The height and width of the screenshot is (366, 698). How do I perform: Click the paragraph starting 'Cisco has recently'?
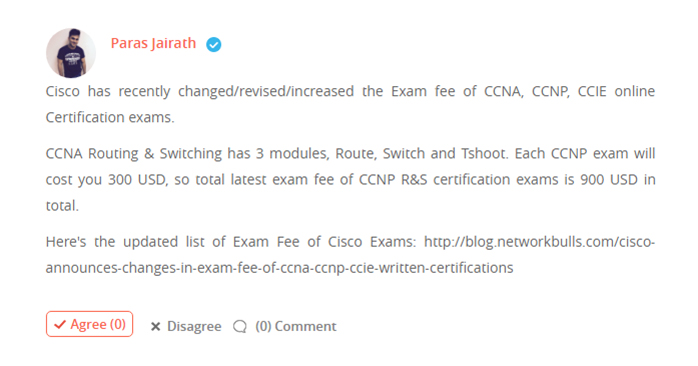pos(350,104)
